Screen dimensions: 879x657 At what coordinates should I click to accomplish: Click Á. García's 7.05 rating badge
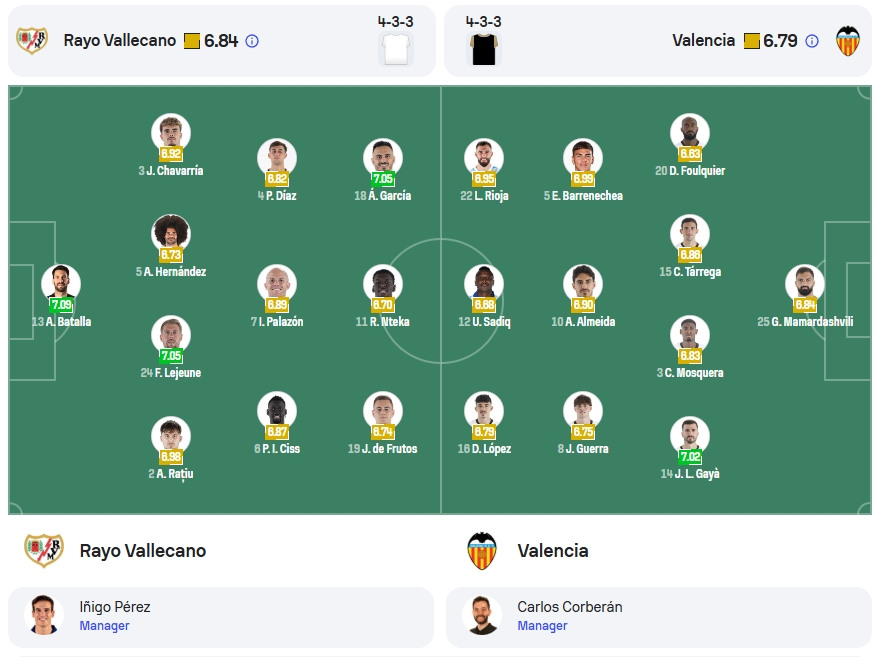[x=383, y=179]
